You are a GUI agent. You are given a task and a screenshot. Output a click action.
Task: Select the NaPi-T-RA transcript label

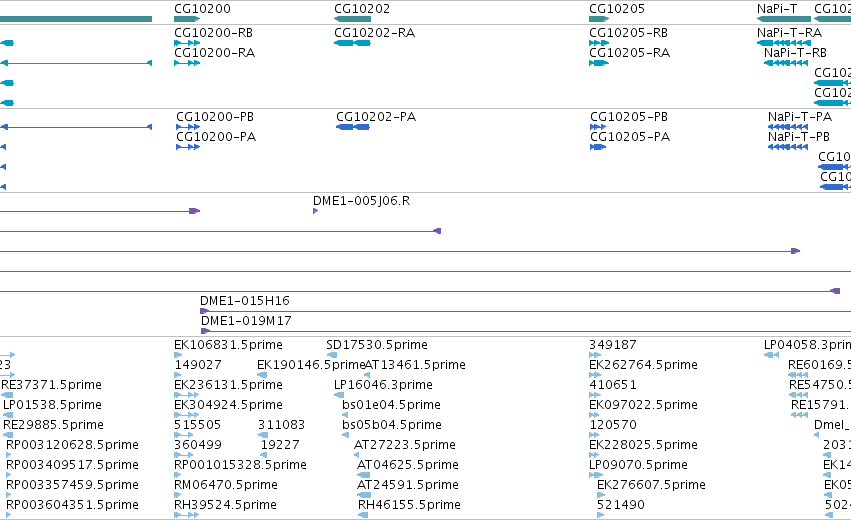coord(789,33)
